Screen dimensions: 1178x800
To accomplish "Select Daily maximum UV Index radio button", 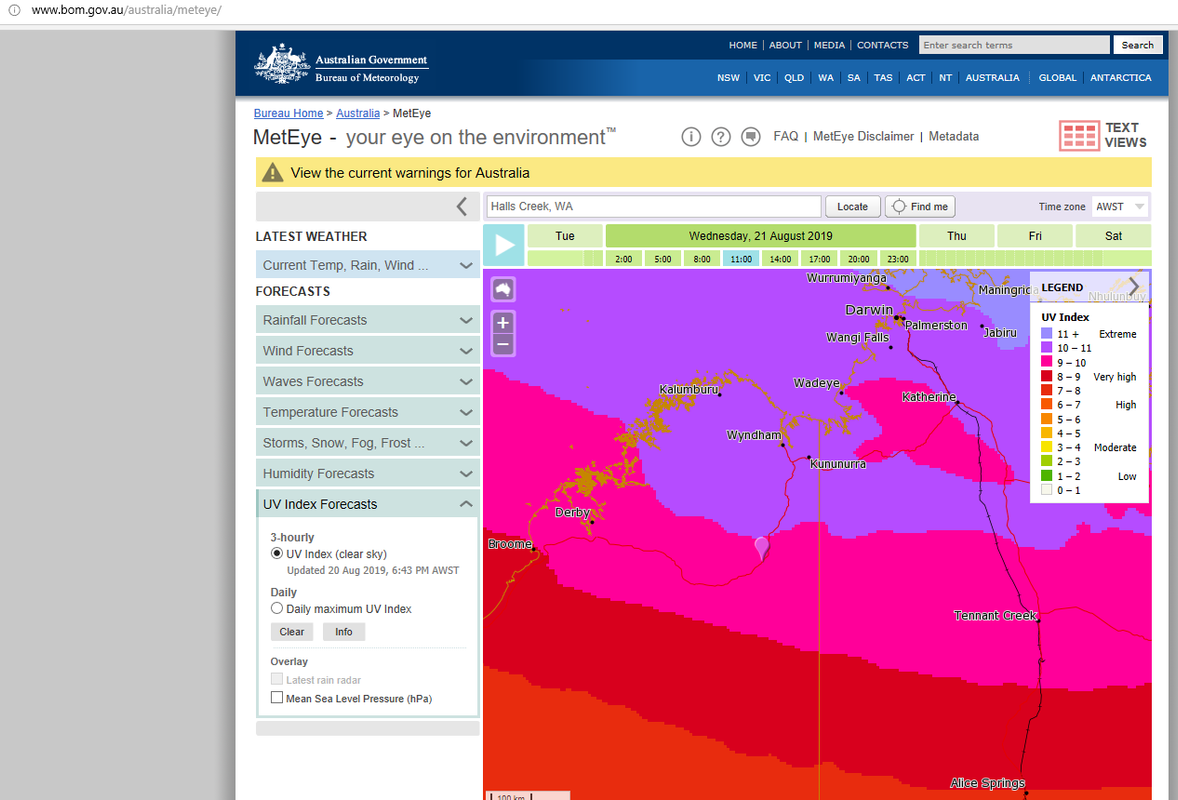I will click(x=276, y=608).
